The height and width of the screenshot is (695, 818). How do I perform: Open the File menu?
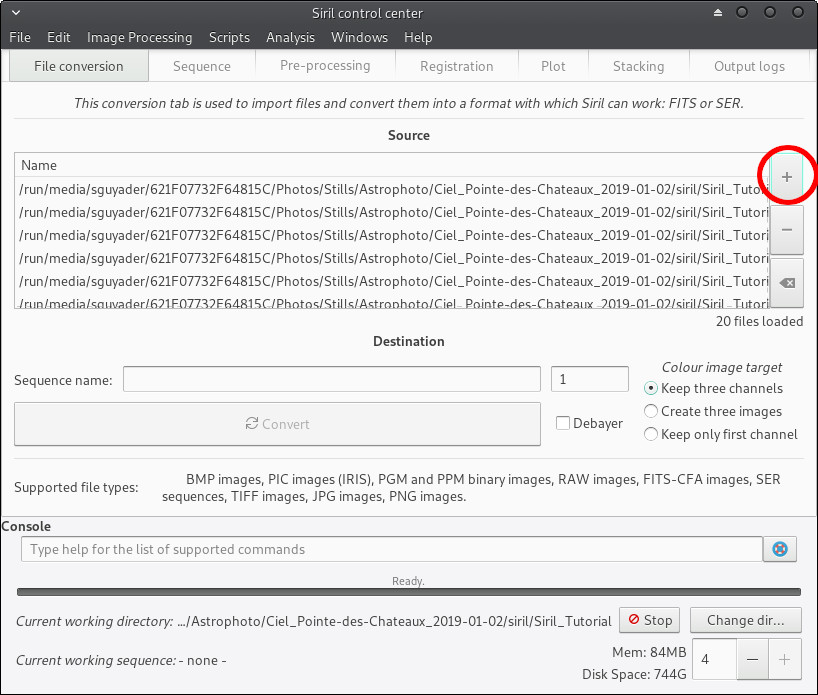click(x=20, y=38)
